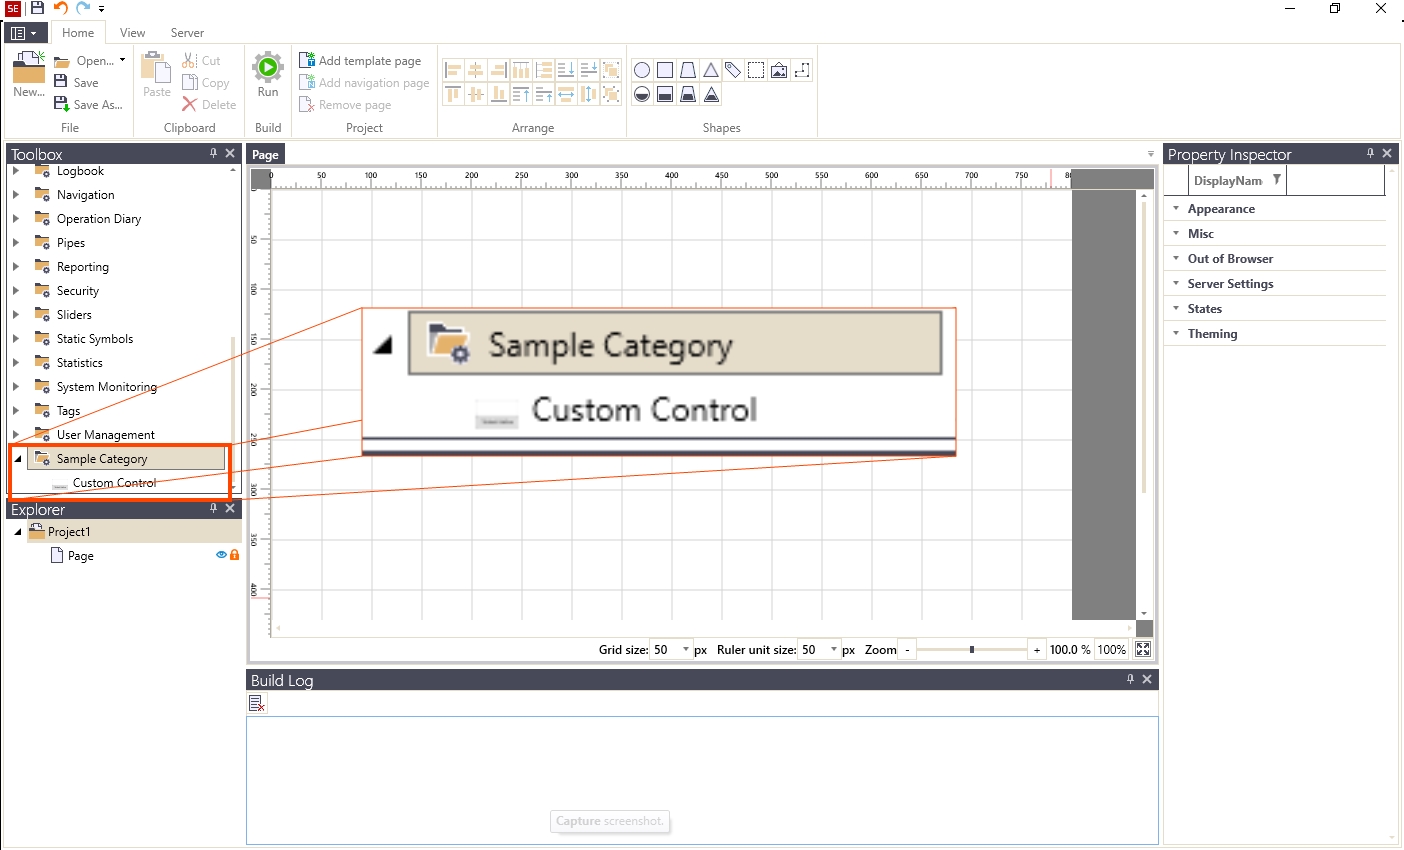Select the circle shape tool
1404x850 pixels.
tap(642, 70)
